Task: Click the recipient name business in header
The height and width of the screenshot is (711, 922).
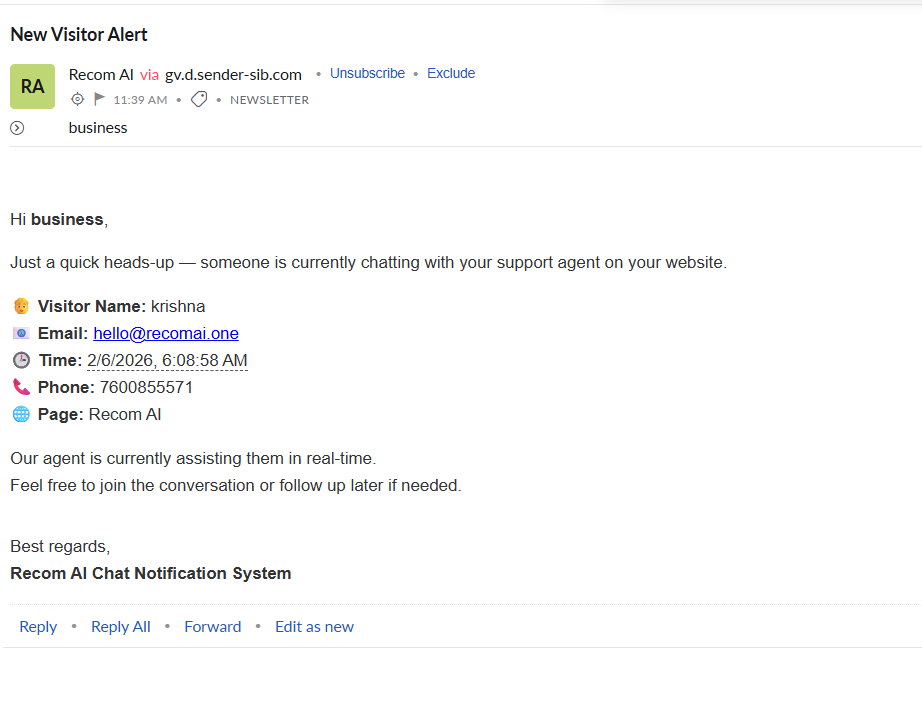Action: (x=98, y=128)
